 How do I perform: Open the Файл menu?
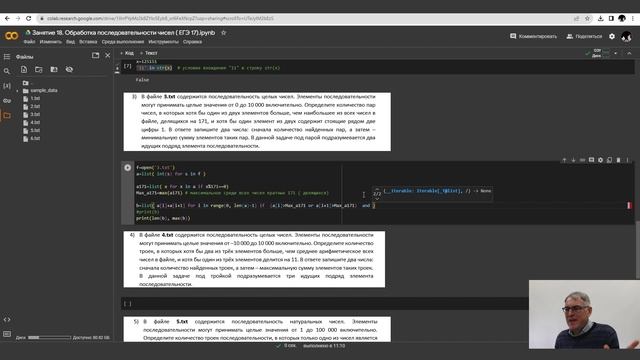29,42
